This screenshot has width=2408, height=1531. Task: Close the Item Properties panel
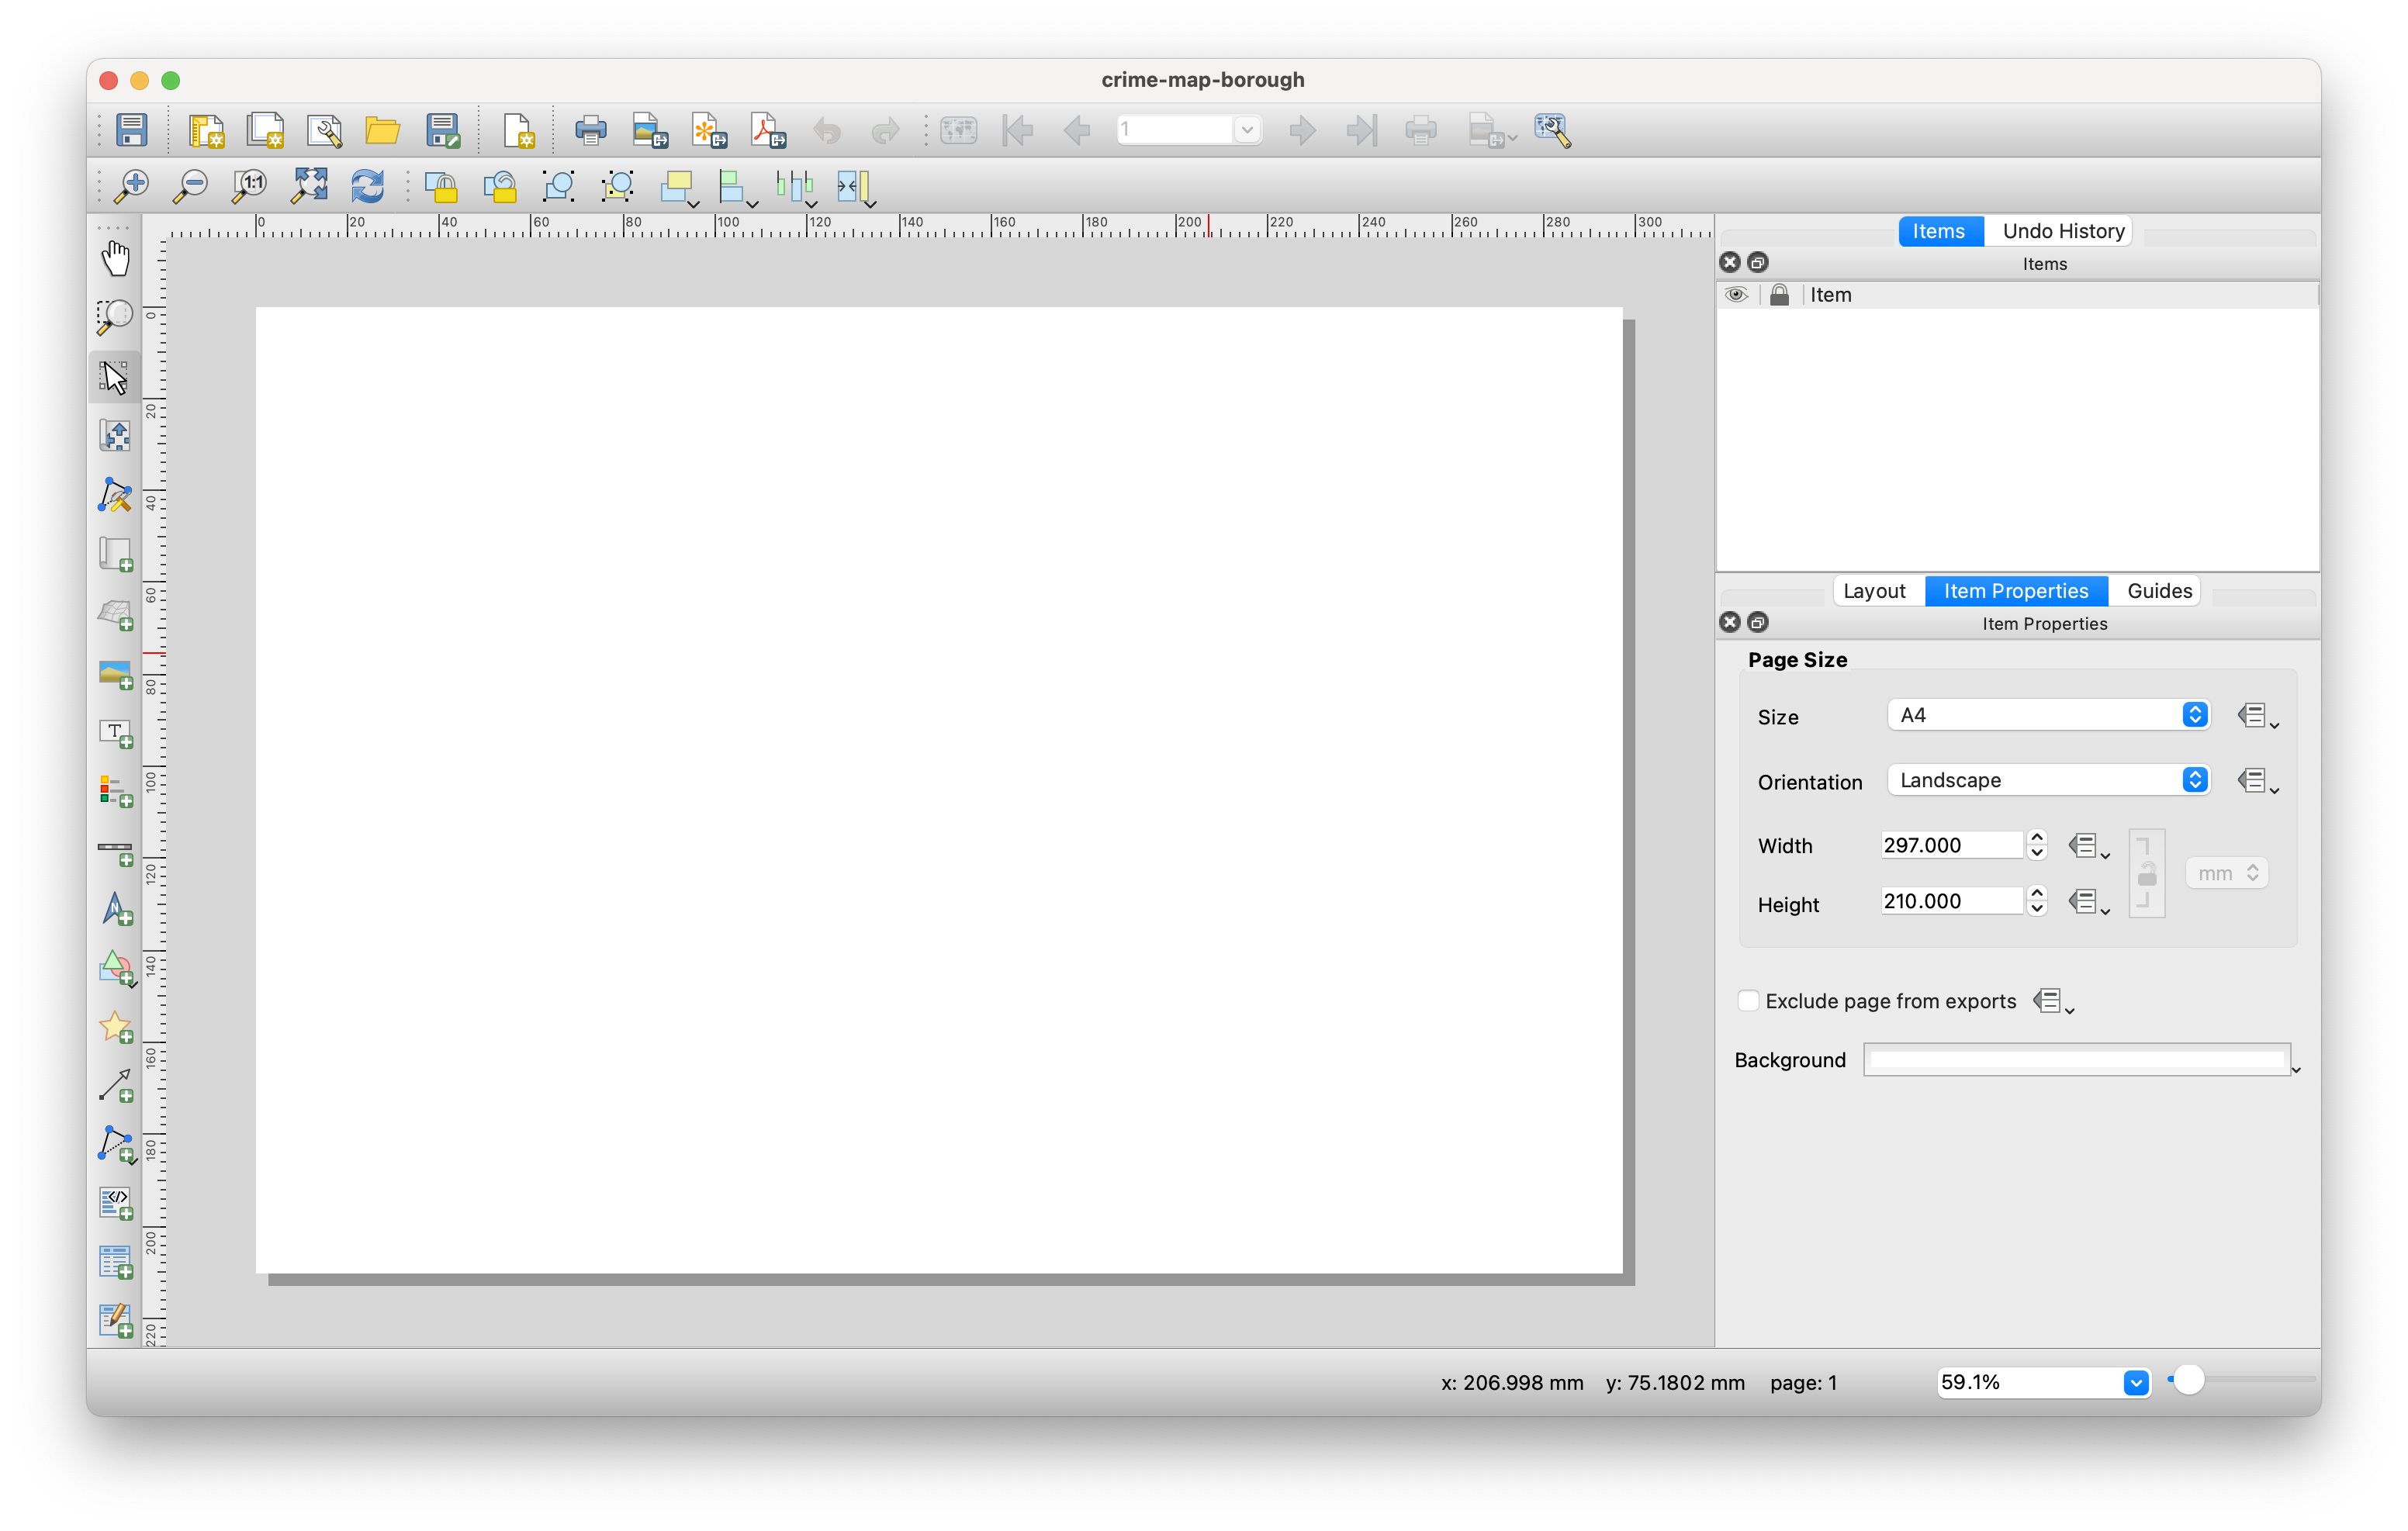(x=1730, y=622)
